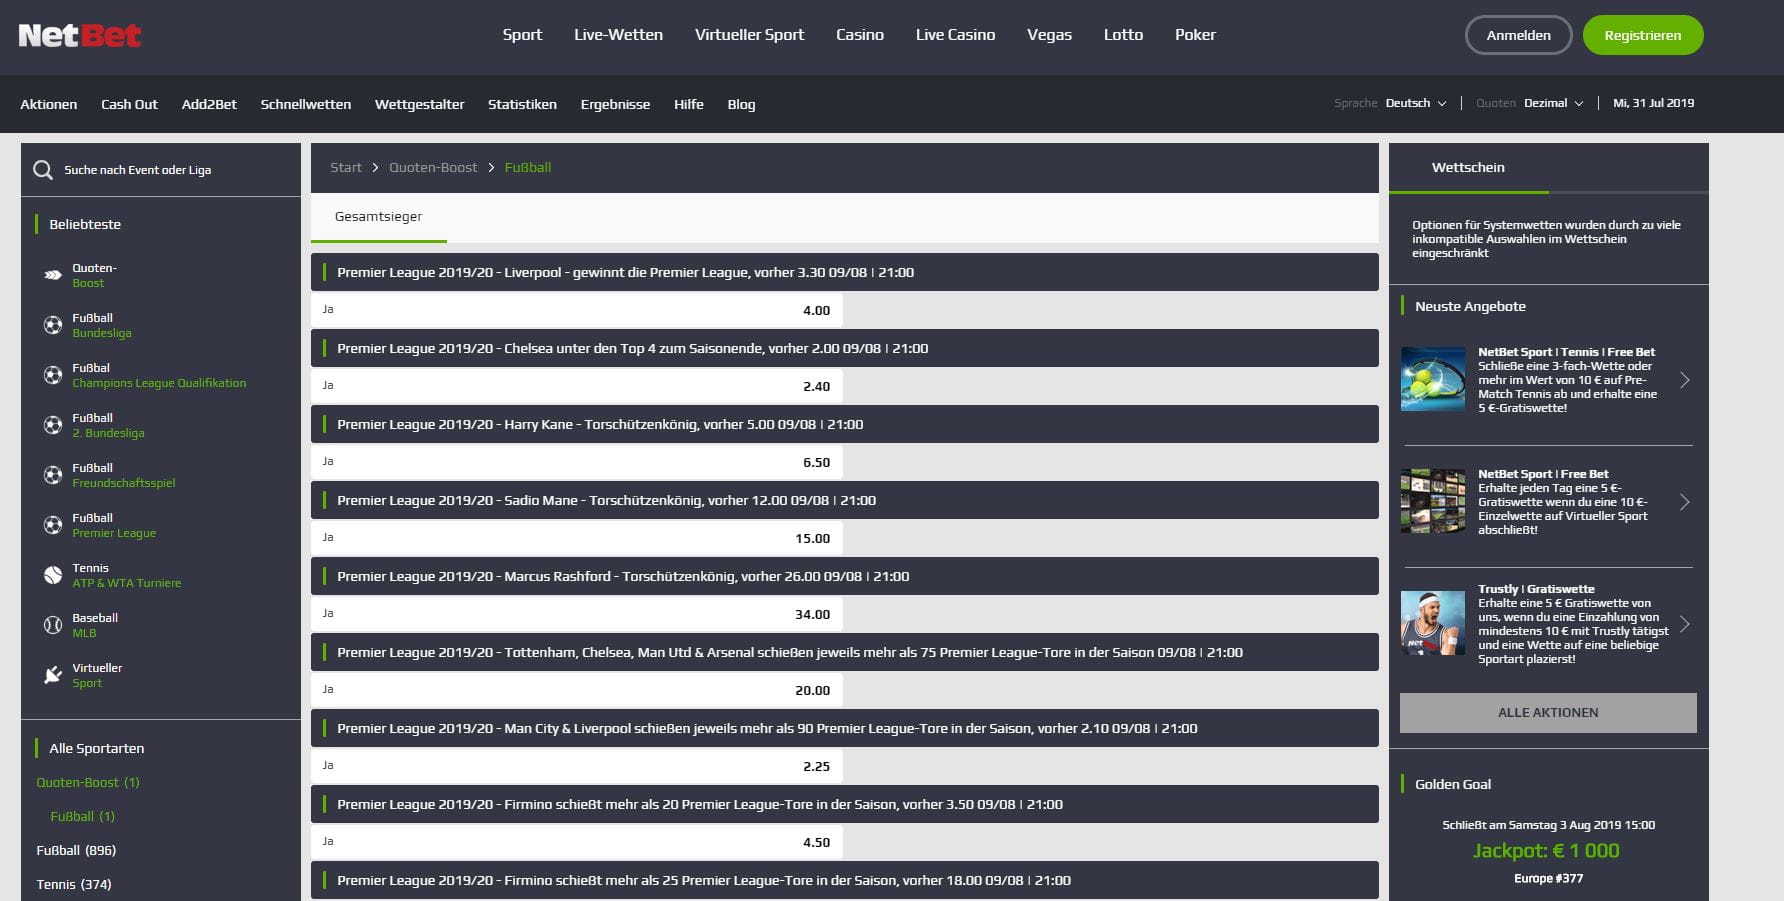Screen dimensions: 1784x901
Task: Click the Virtueller Sport icon in sidebar
Action: [x=53, y=675]
